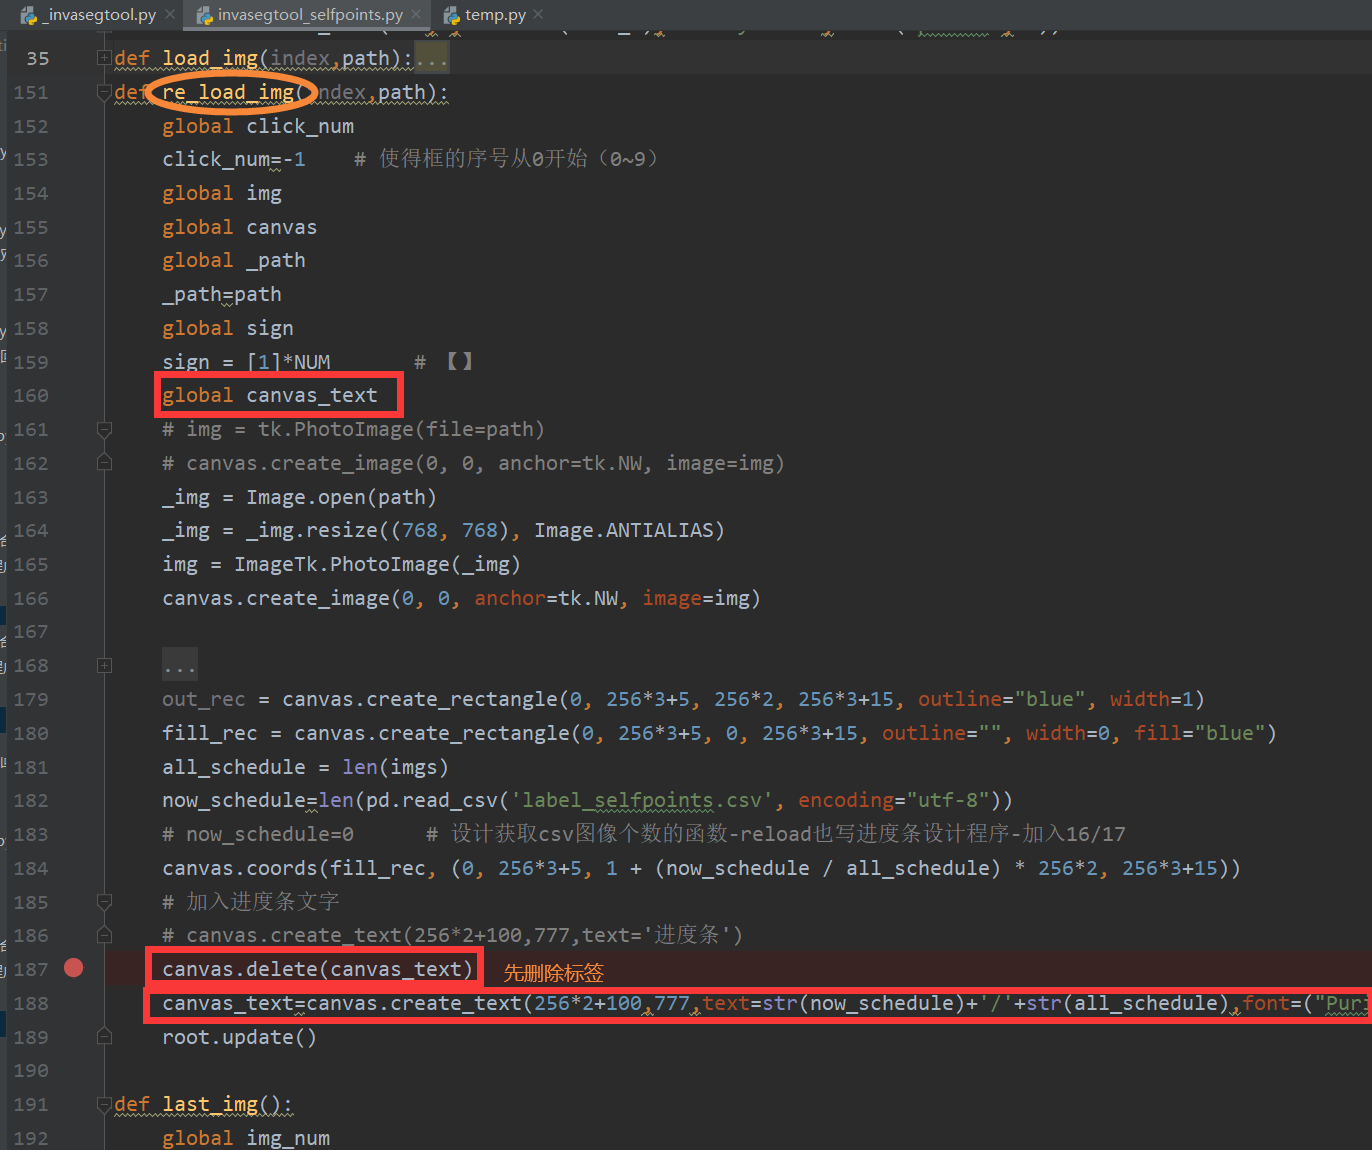Collapse the re_load_img function via its chevron

(x=104, y=92)
